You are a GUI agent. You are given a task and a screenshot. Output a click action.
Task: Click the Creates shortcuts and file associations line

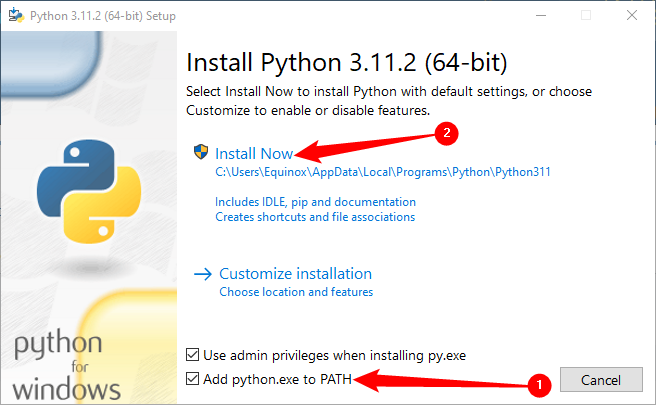315,216
